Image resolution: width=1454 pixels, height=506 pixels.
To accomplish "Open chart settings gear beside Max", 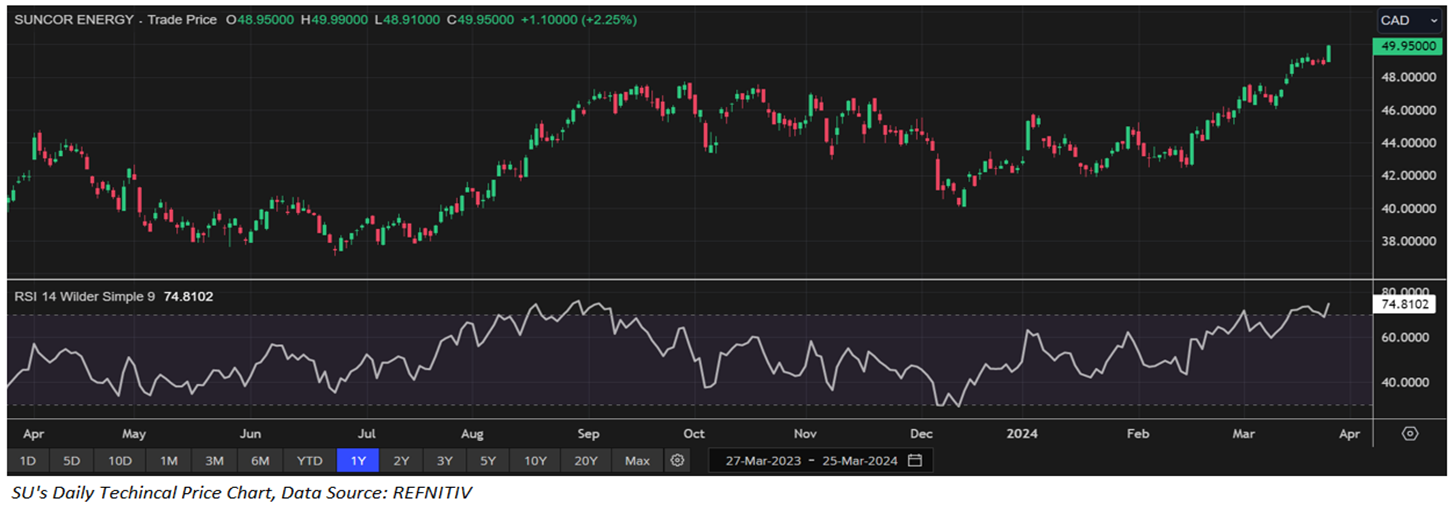I will (678, 461).
